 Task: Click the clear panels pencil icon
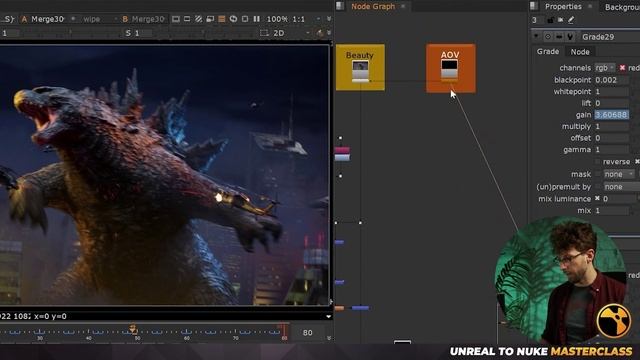pyautogui.click(x=571, y=20)
